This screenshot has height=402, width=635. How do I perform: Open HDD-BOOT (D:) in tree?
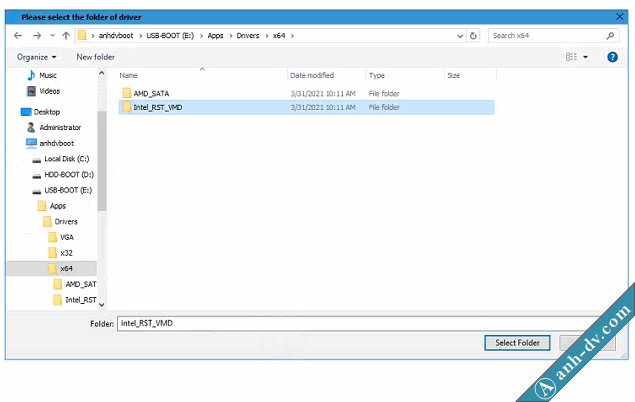coord(69,174)
